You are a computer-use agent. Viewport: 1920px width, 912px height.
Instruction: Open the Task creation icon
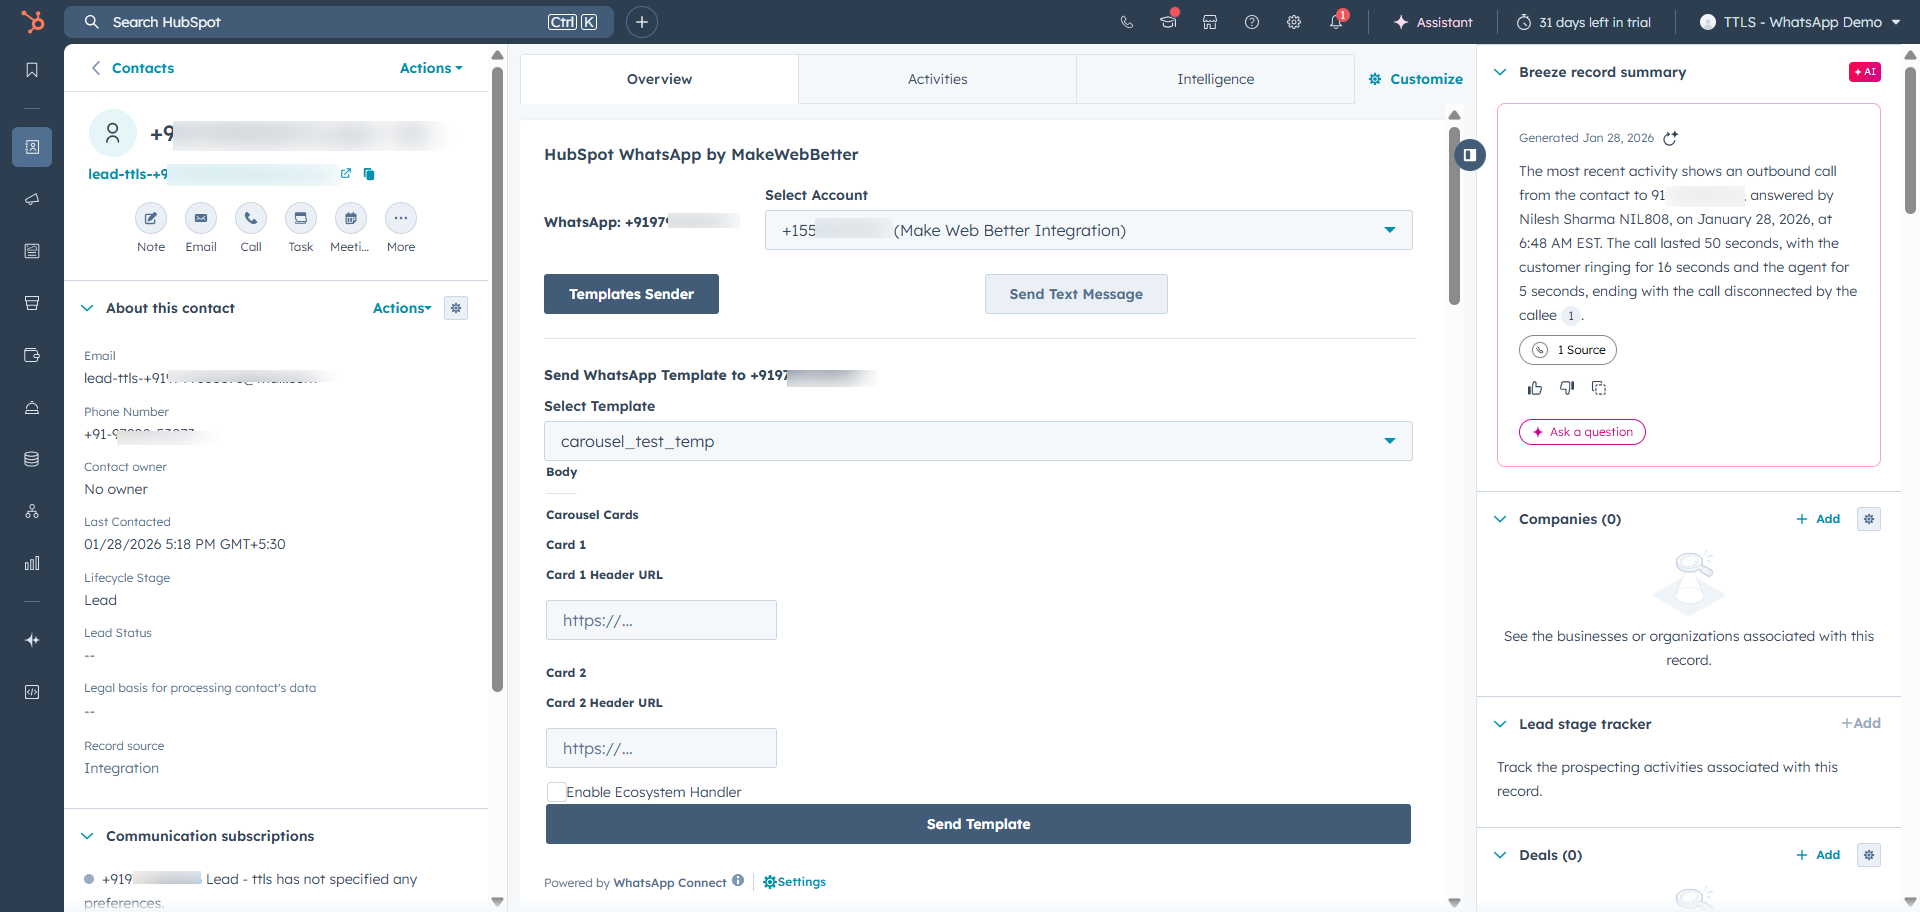click(301, 218)
